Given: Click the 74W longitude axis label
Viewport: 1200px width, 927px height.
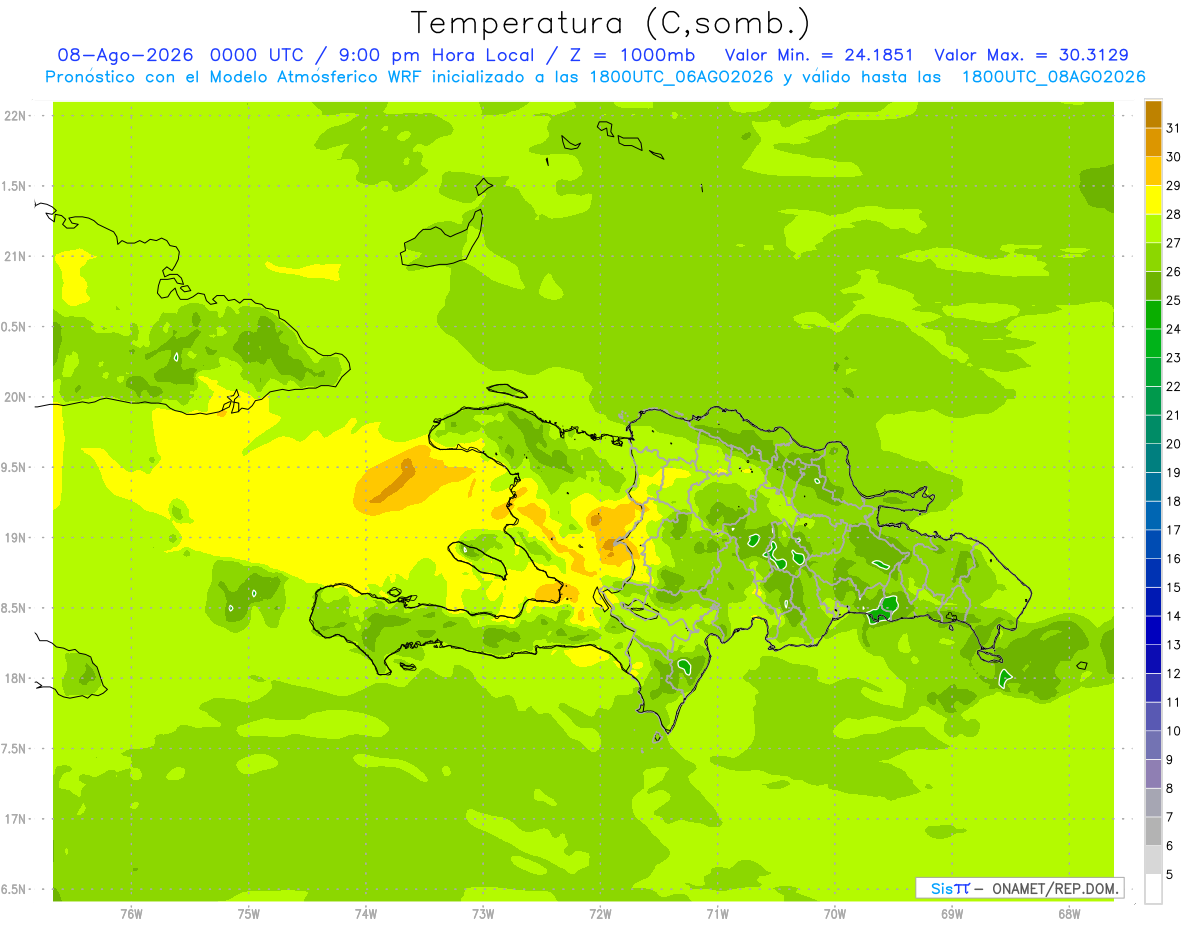Looking at the screenshot, I should click(366, 914).
